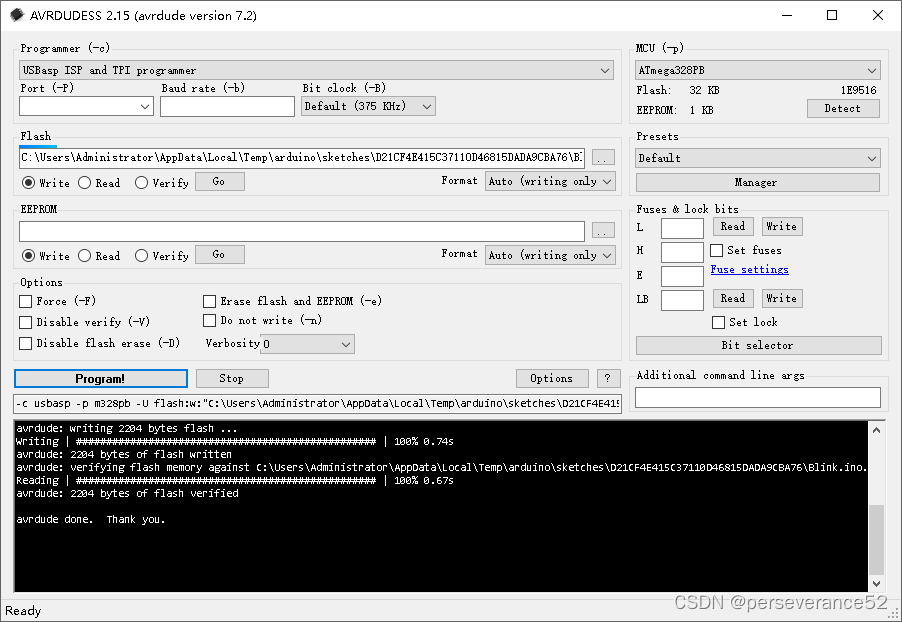The height and width of the screenshot is (622, 902).
Task: Open the presets Manager
Action: [x=758, y=182]
